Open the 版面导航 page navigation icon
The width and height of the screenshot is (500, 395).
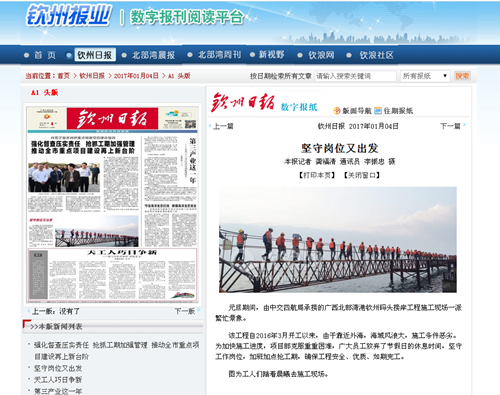tap(337, 111)
